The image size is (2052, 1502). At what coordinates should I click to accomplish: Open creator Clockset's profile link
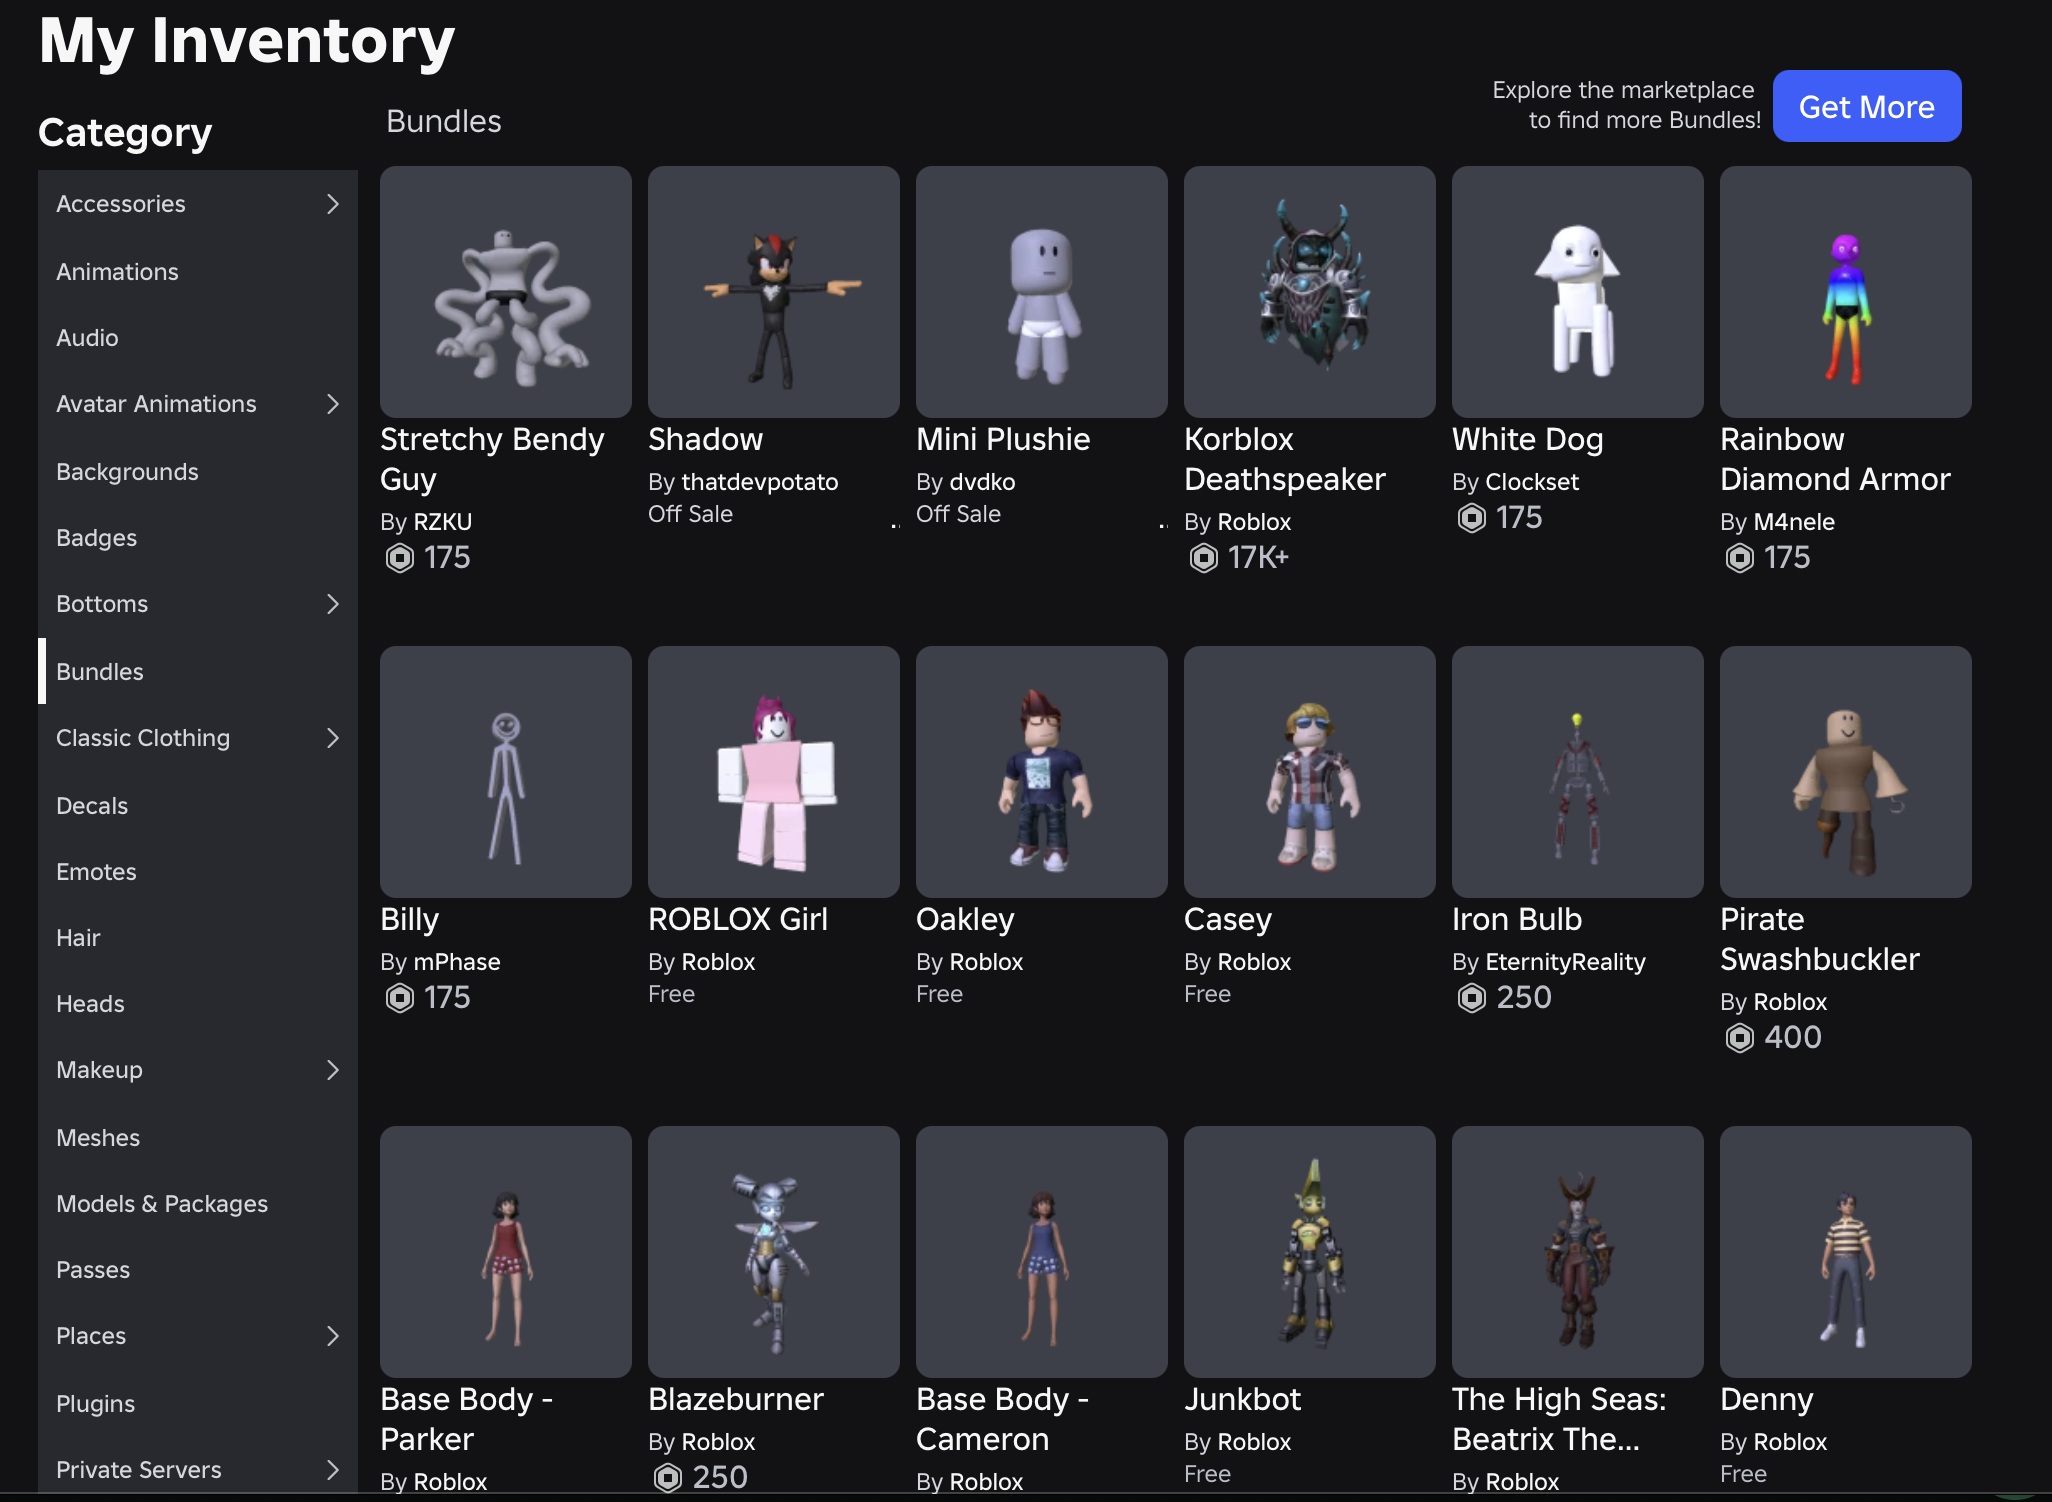click(1533, 482)
